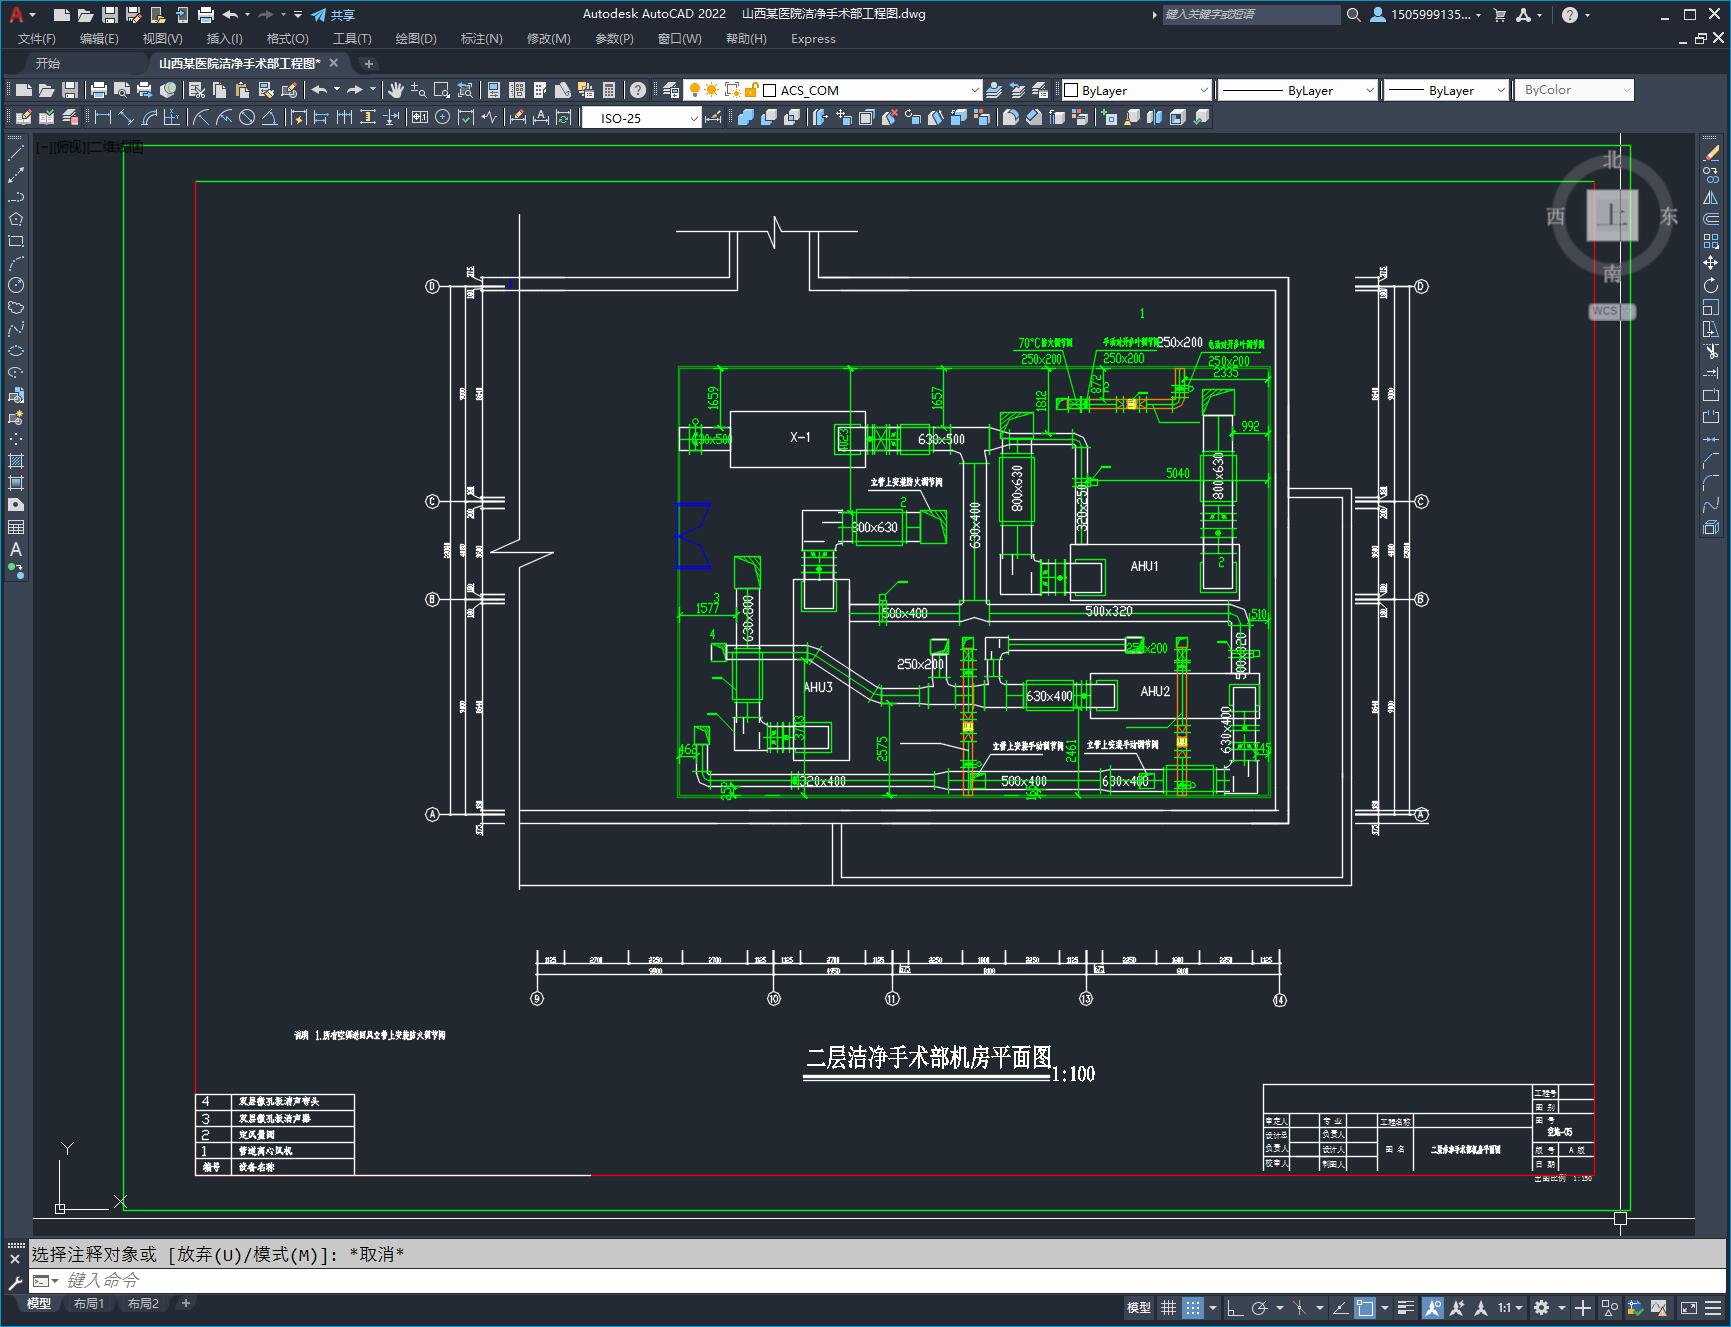Open the linetype ByLayer dropdown
Screen dimensions: 1731x1327
(1298, 90)
